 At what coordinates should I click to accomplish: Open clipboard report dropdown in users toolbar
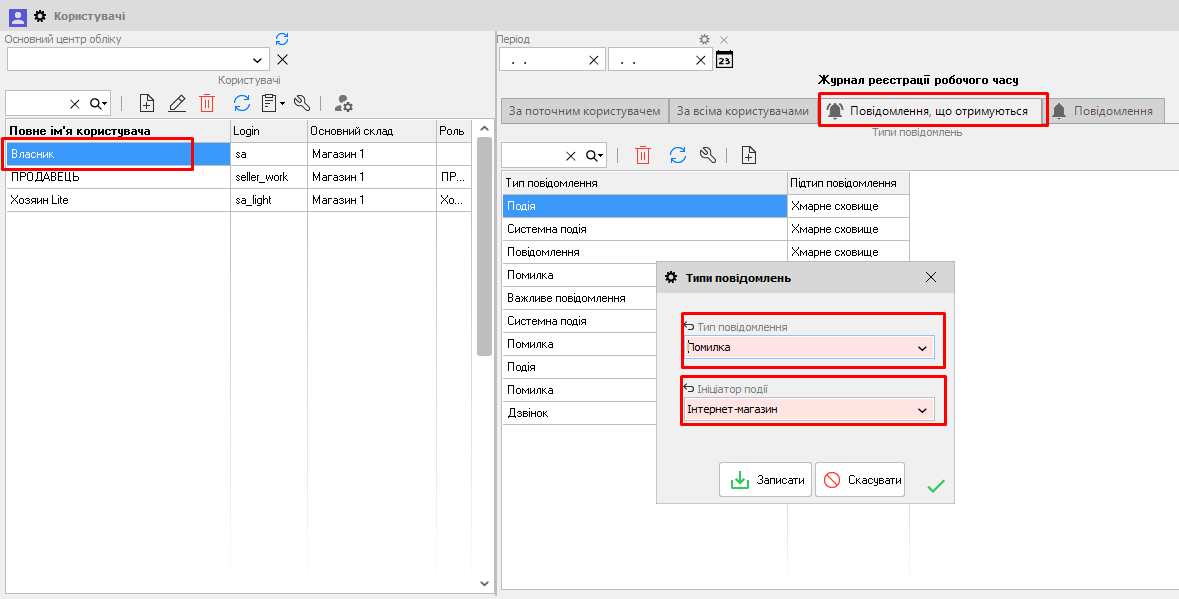(x=272, y=103)
